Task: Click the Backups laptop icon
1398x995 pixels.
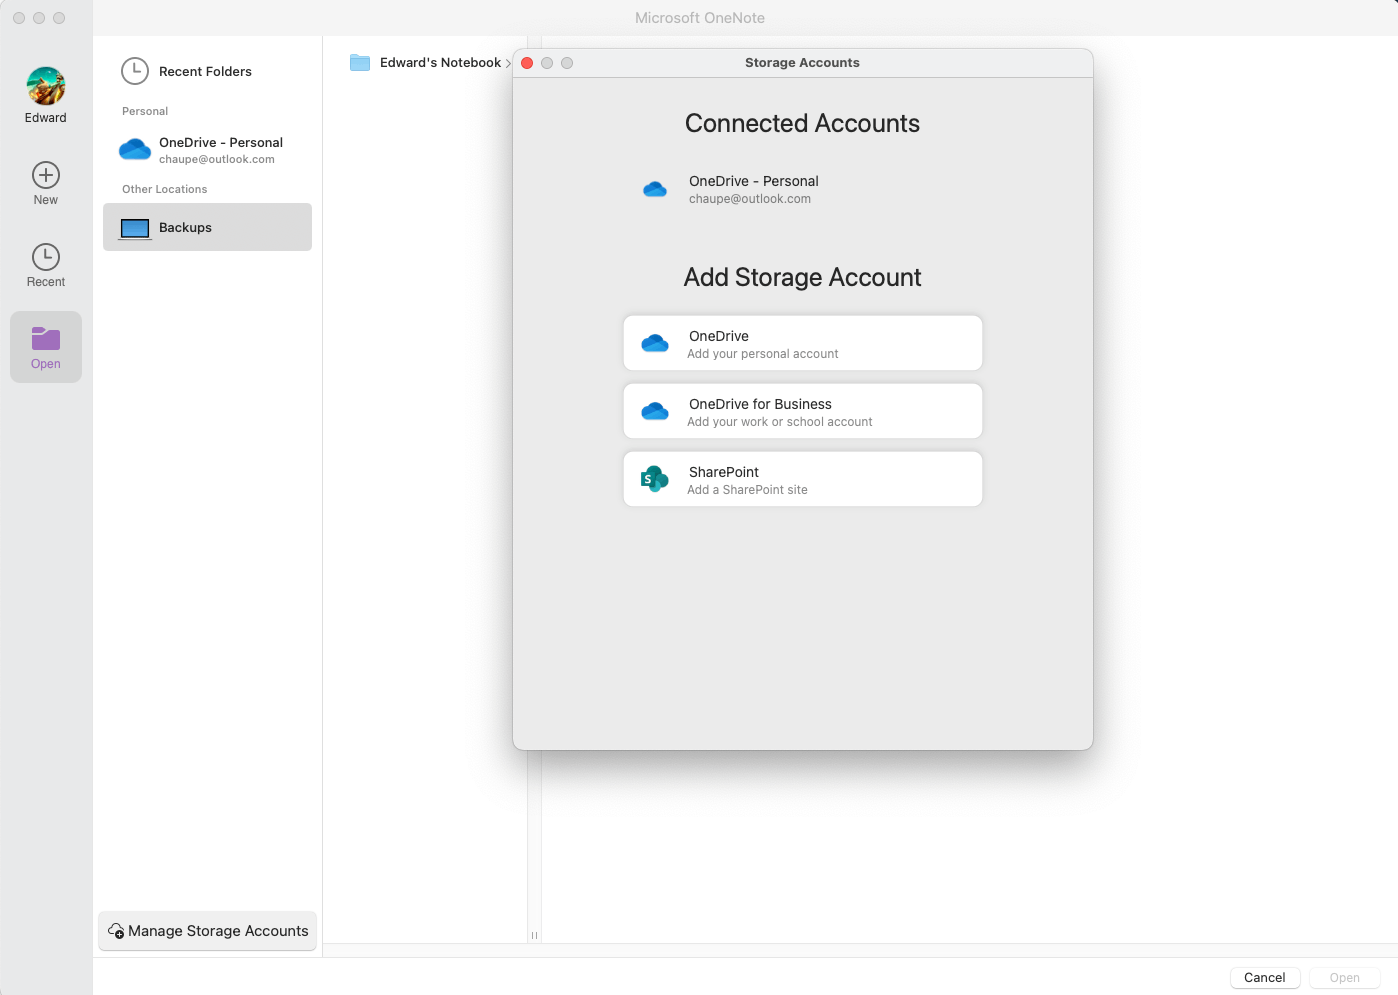Action: (135, 228)
